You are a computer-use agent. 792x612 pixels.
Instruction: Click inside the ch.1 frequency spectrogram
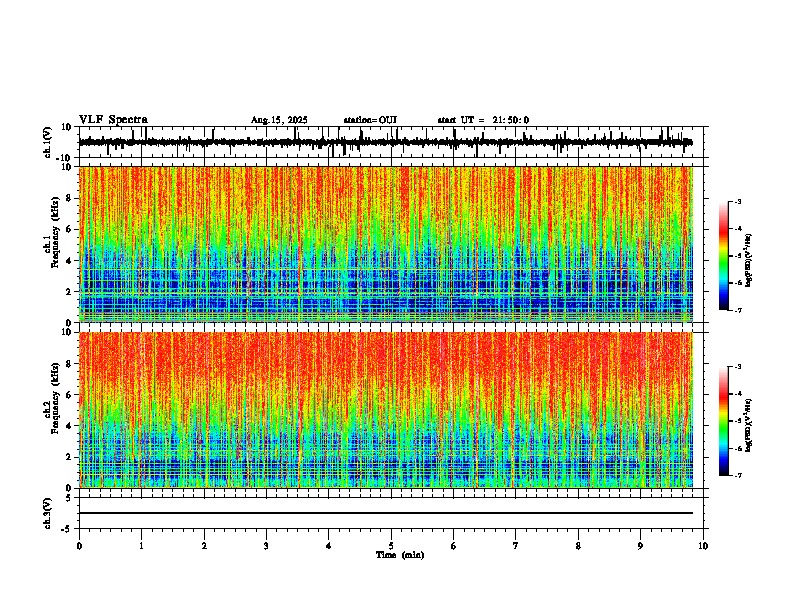pyautogui.click(x=385, y=244)
